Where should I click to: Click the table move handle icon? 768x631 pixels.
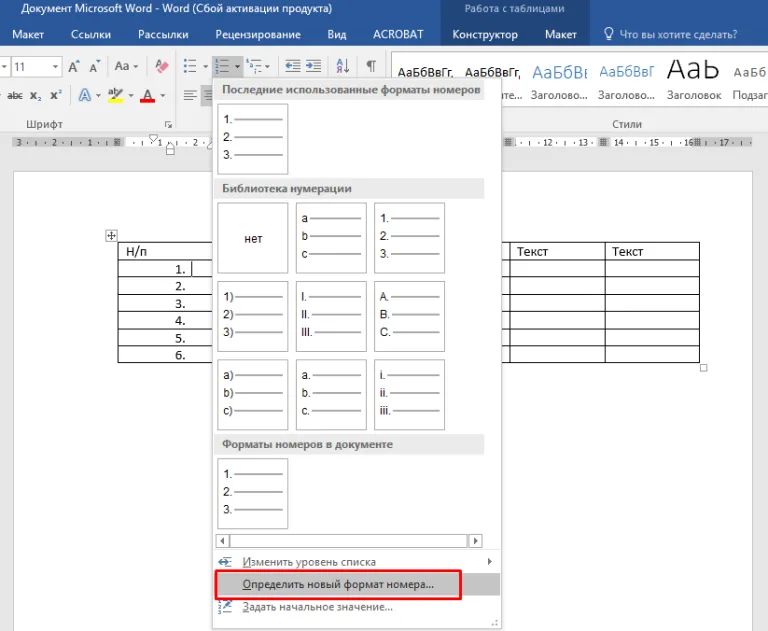112,236
